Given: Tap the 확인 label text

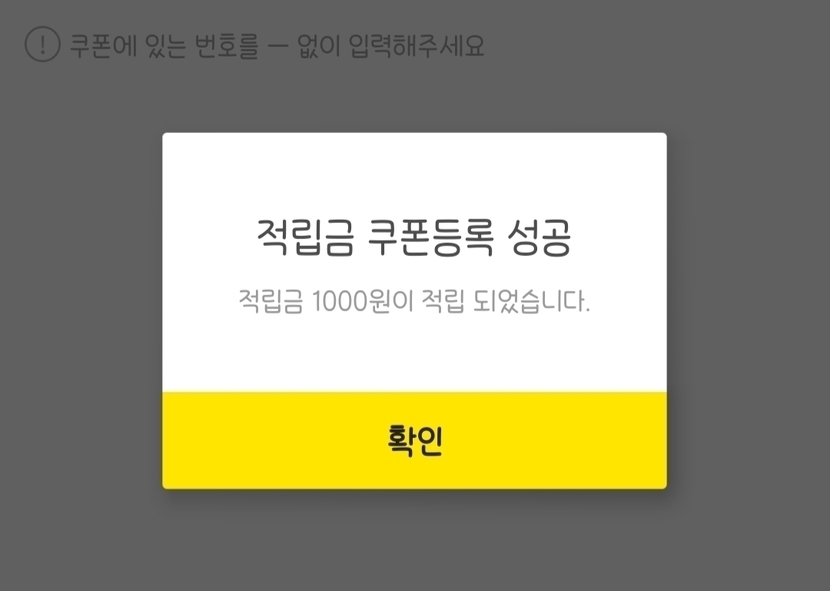Looking at the screenshot, I should (415, 441).
